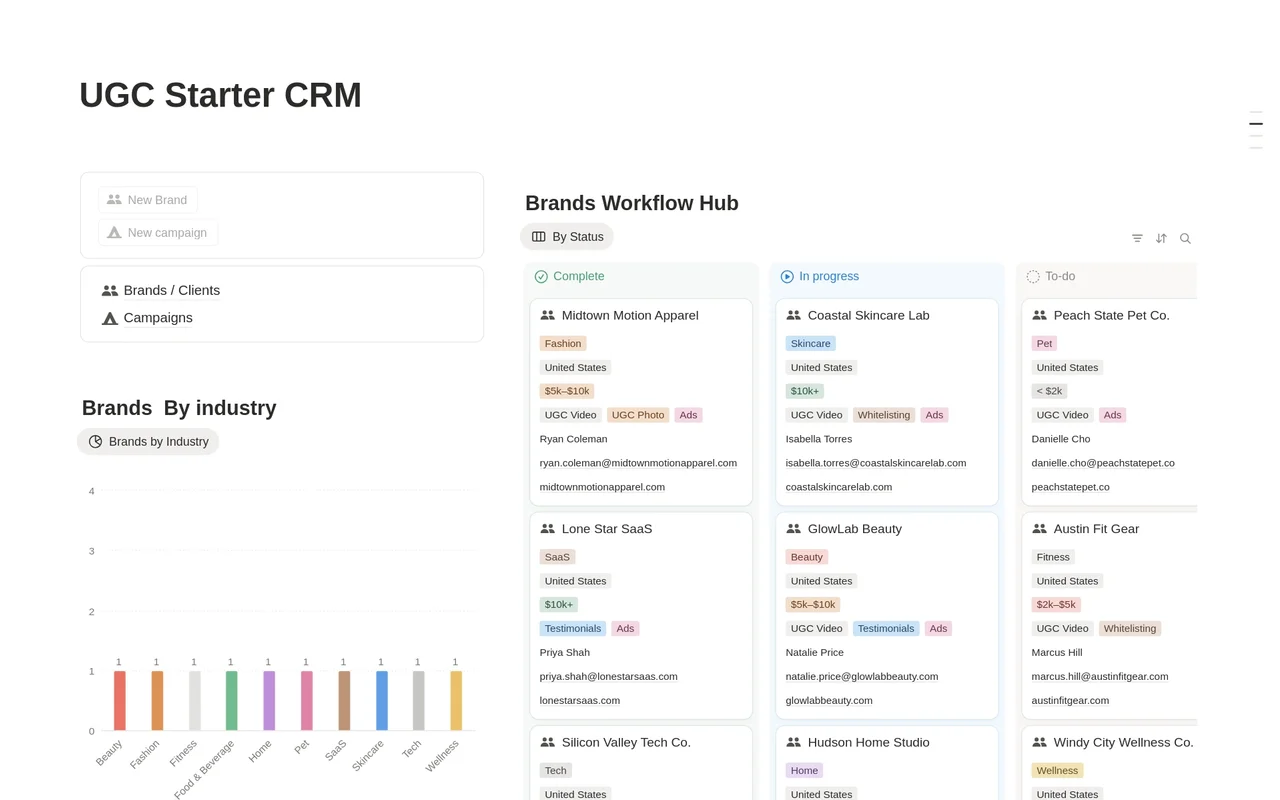Switch to the By Status view tab
The width and height of the screenshot is (1280, 800).
click(567, 237)
